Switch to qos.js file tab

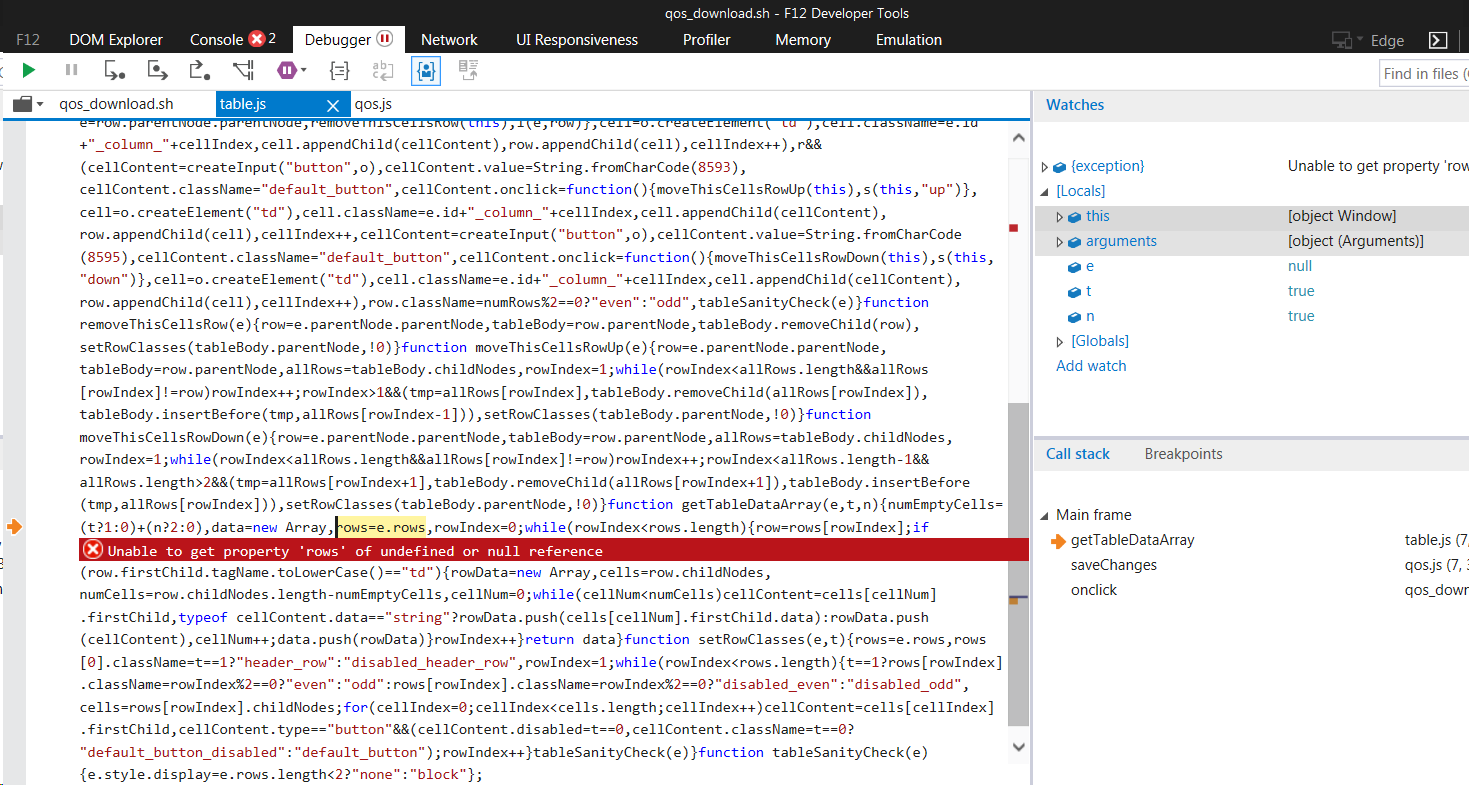[373, 104]
